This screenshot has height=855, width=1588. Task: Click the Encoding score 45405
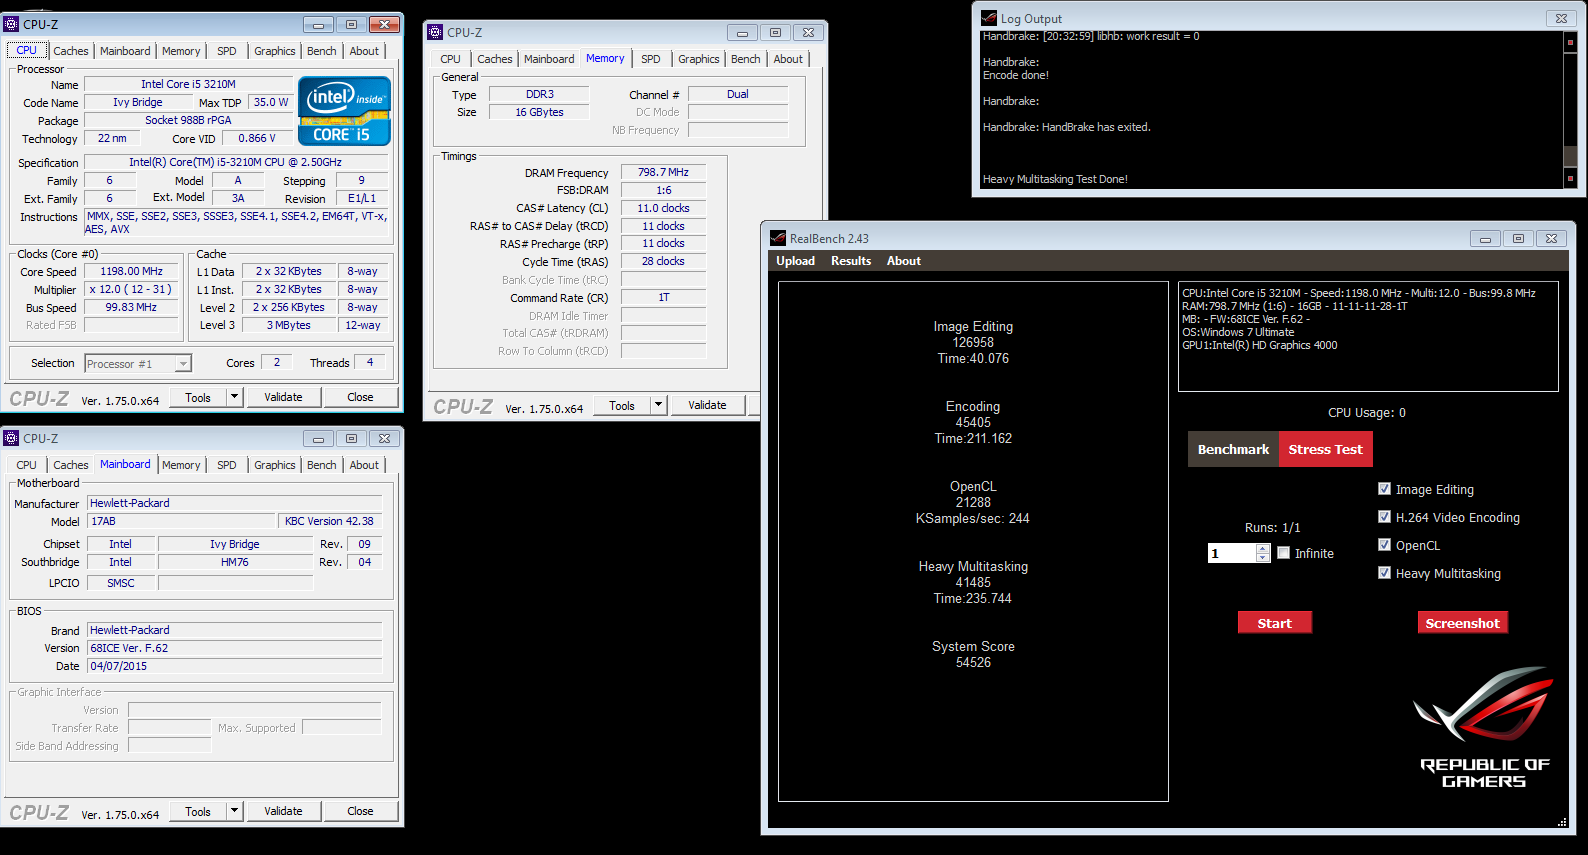pos(973,422)
